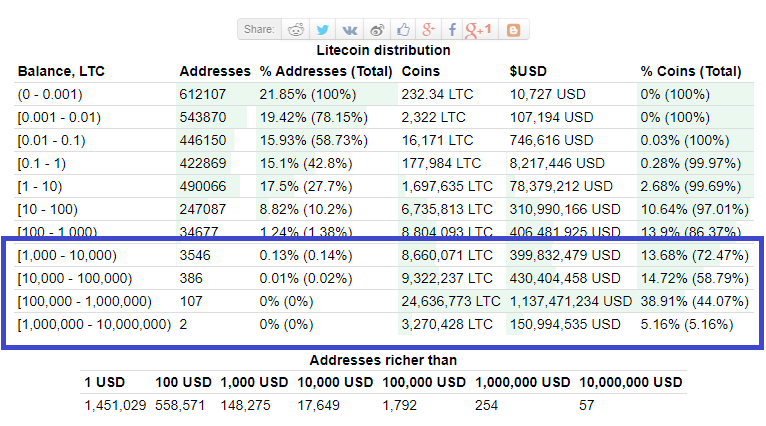Click the 558,571 value

click(x=180, y=405)
